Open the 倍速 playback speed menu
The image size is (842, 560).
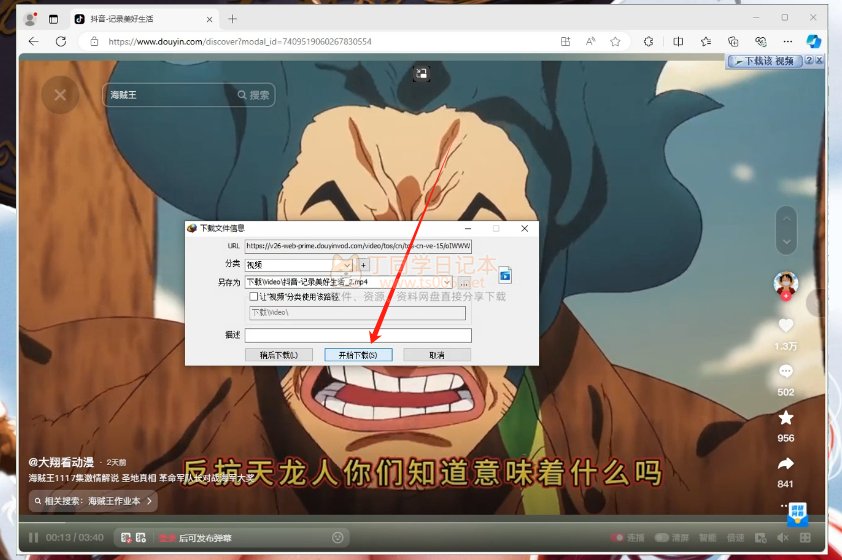coord(735,537)
